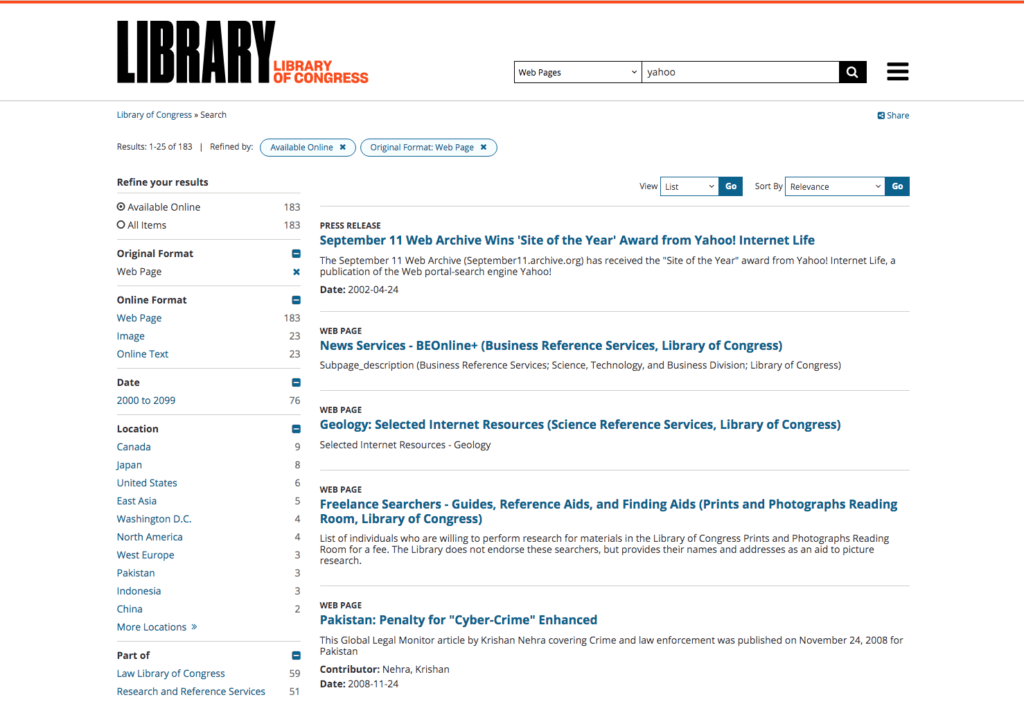Filter by Online Text format
The width and height of the screenshot is (1024, 704).
click(x=142, y=354)
